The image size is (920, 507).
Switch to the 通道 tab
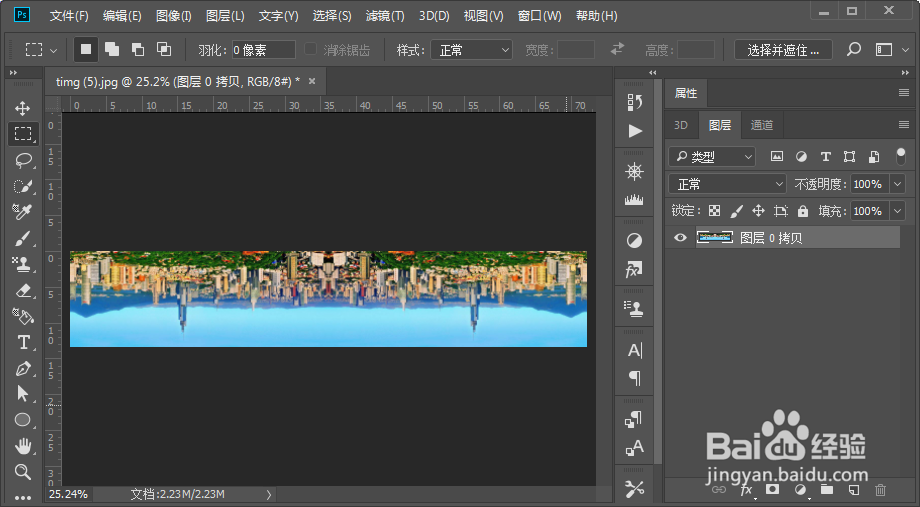[762, 124]
